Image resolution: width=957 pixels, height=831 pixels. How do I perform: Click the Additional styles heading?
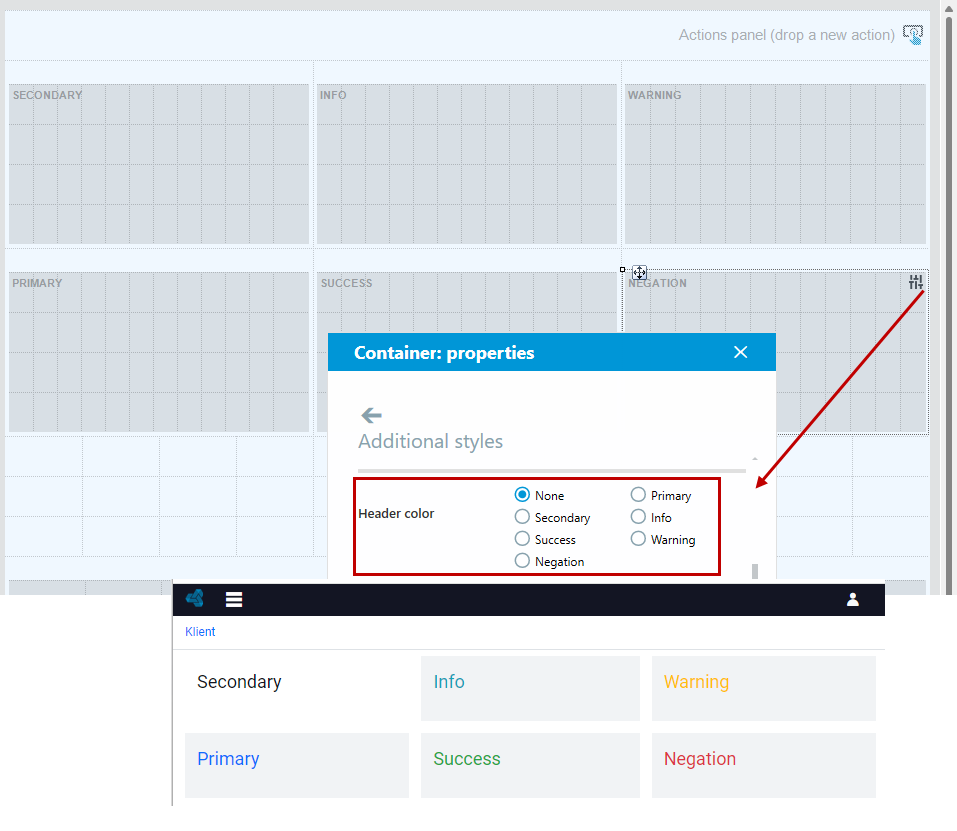click(430, 441)
